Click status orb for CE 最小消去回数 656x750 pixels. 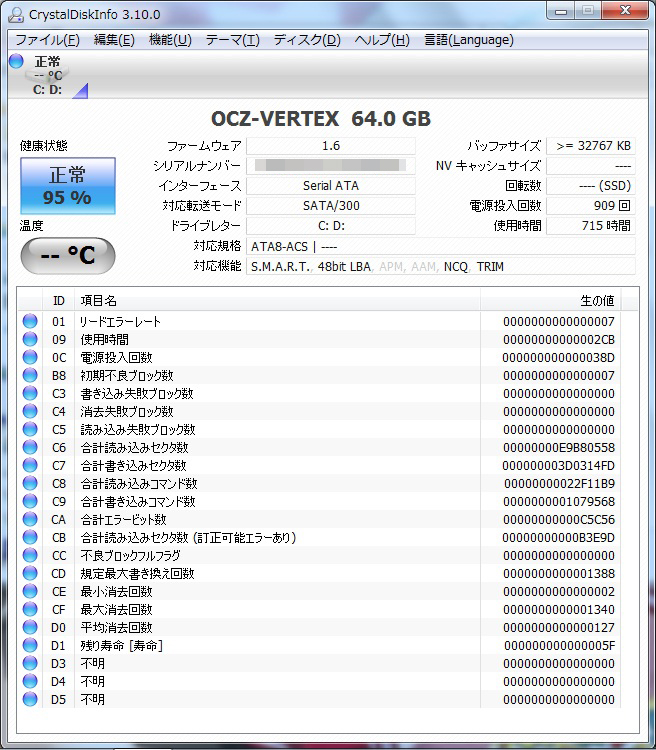[30, 591]
